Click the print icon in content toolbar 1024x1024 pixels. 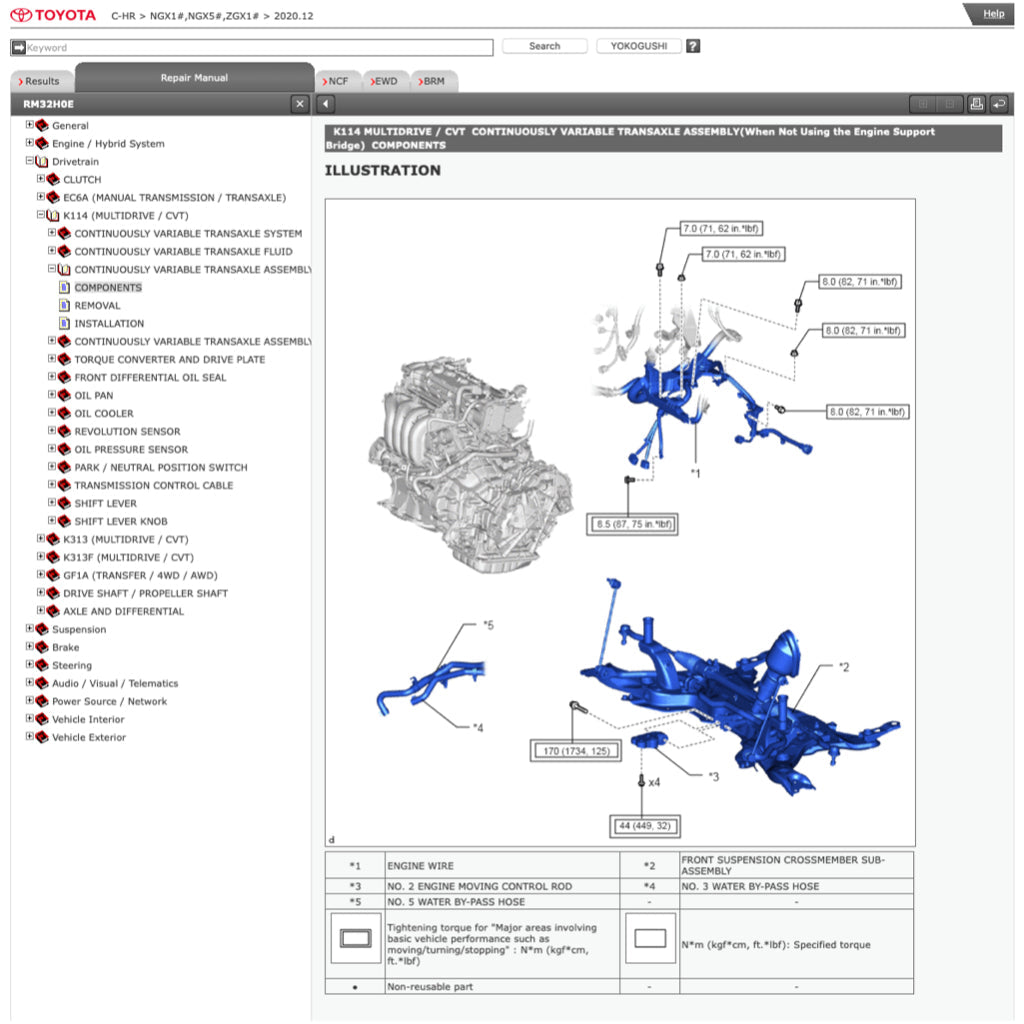(976, 104)
